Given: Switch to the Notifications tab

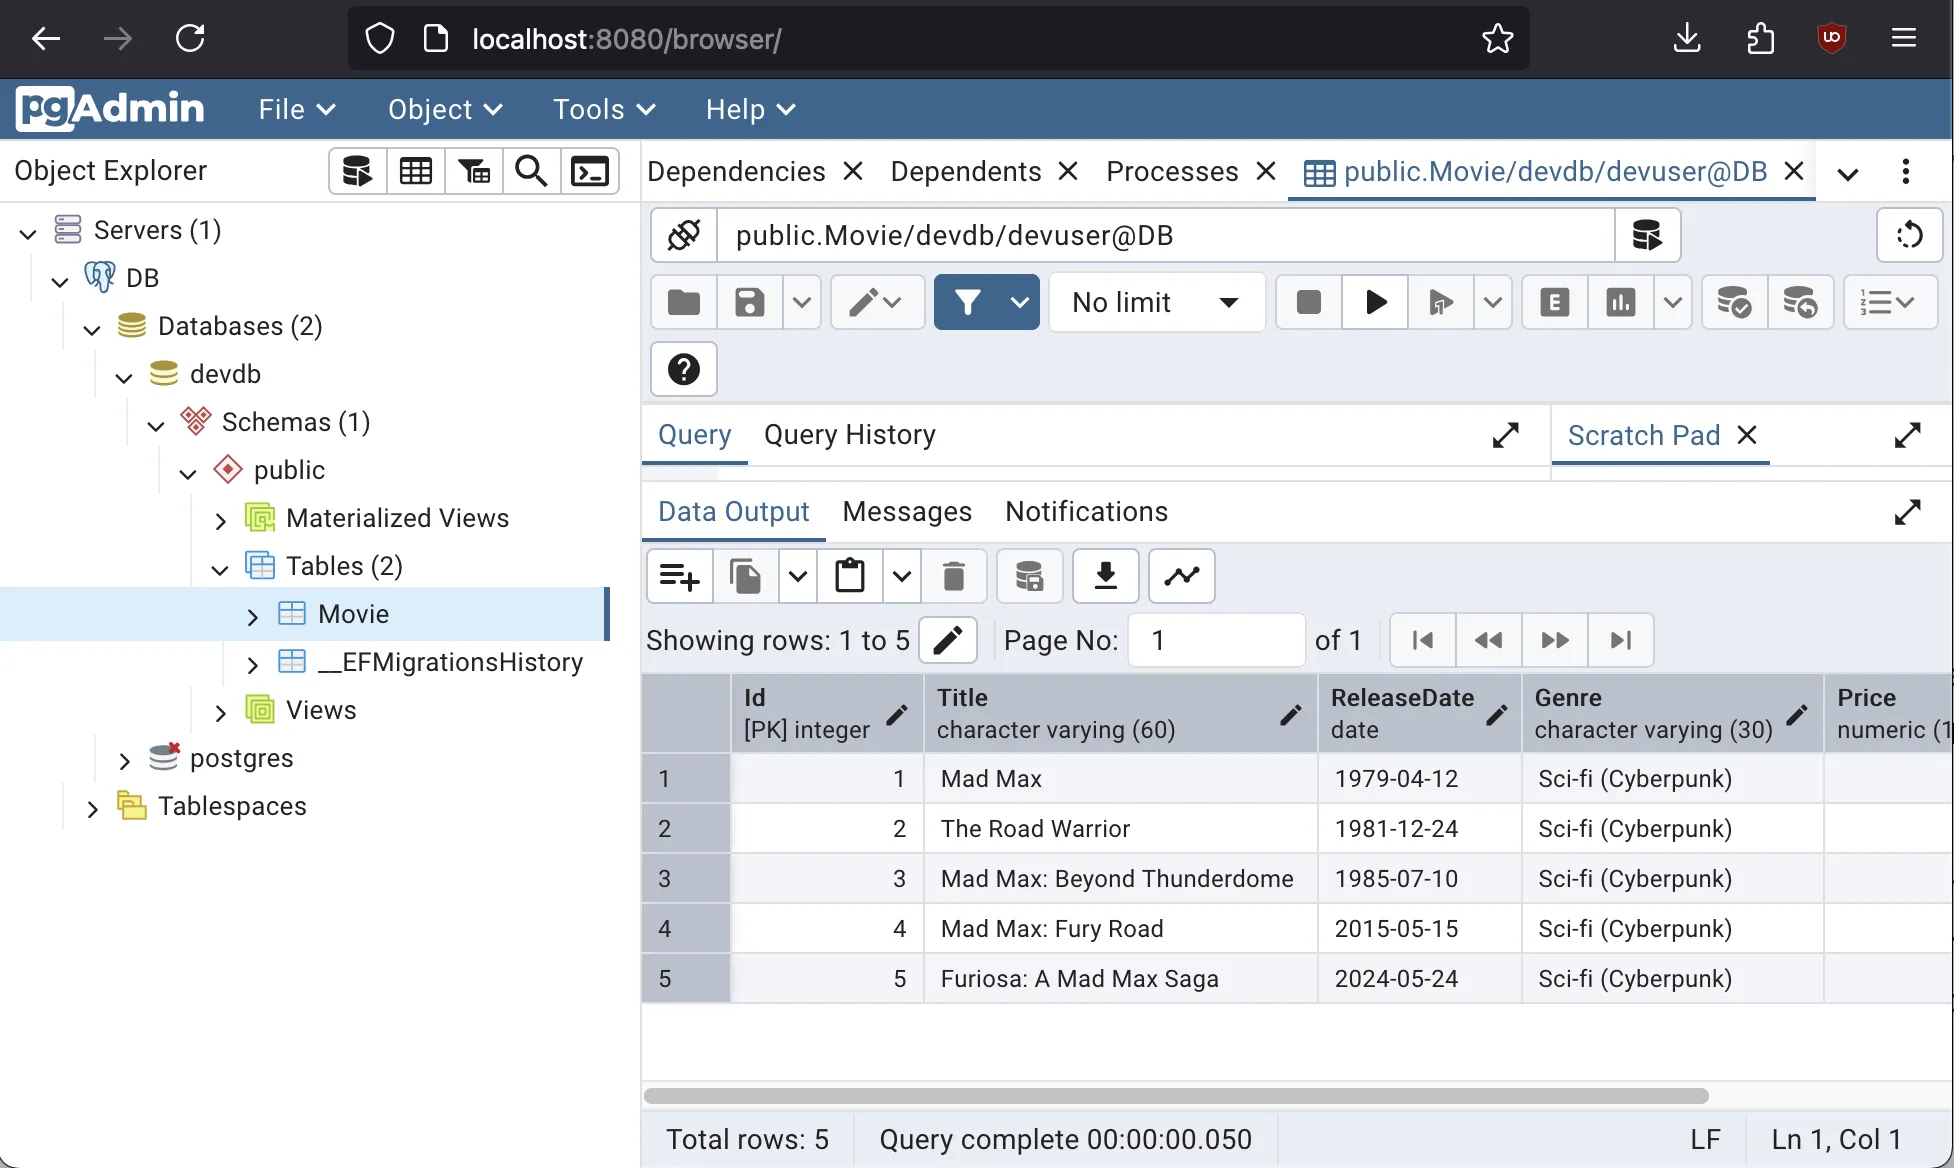Looking at the screenshot, I should [1086, 512].
